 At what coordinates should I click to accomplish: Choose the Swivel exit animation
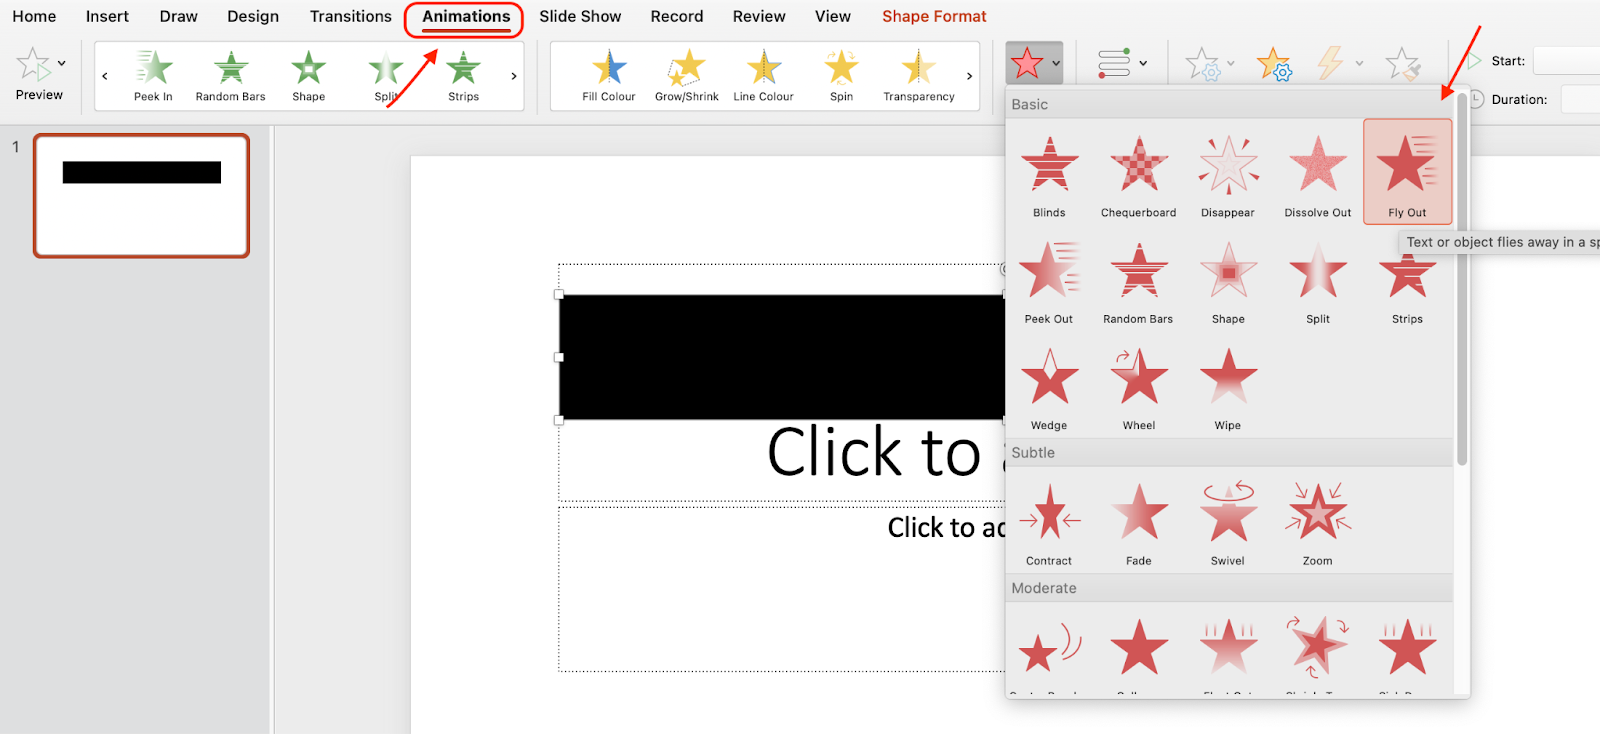tap(1228, 524)
